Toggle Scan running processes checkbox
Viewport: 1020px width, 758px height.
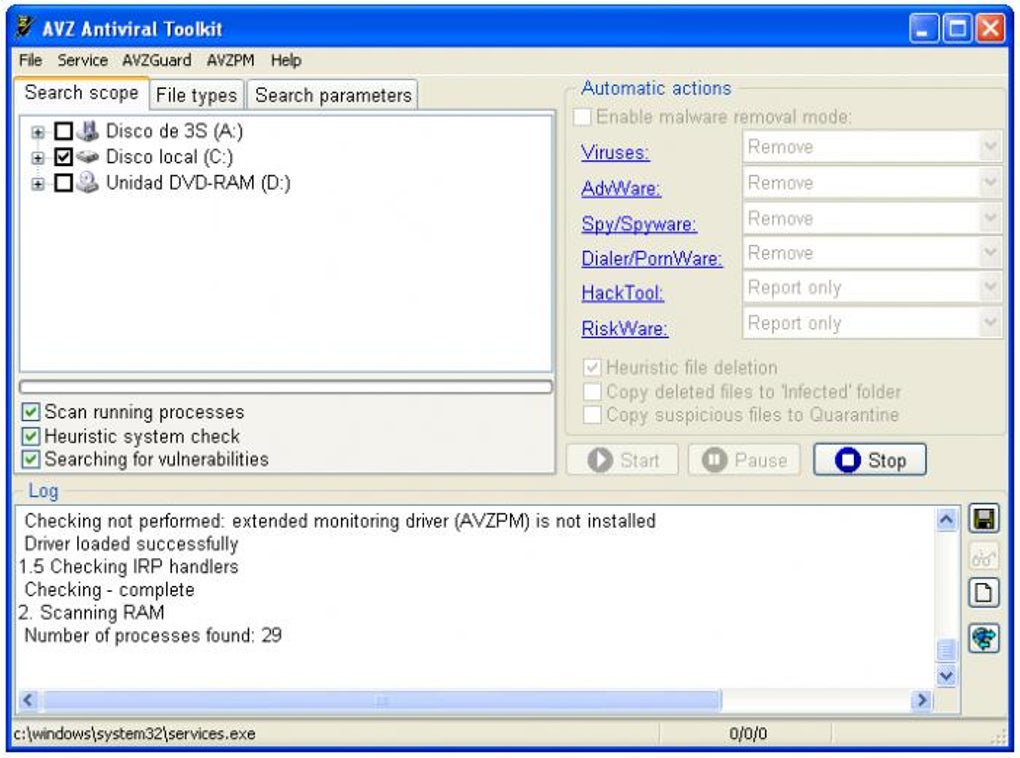point(31,412)
